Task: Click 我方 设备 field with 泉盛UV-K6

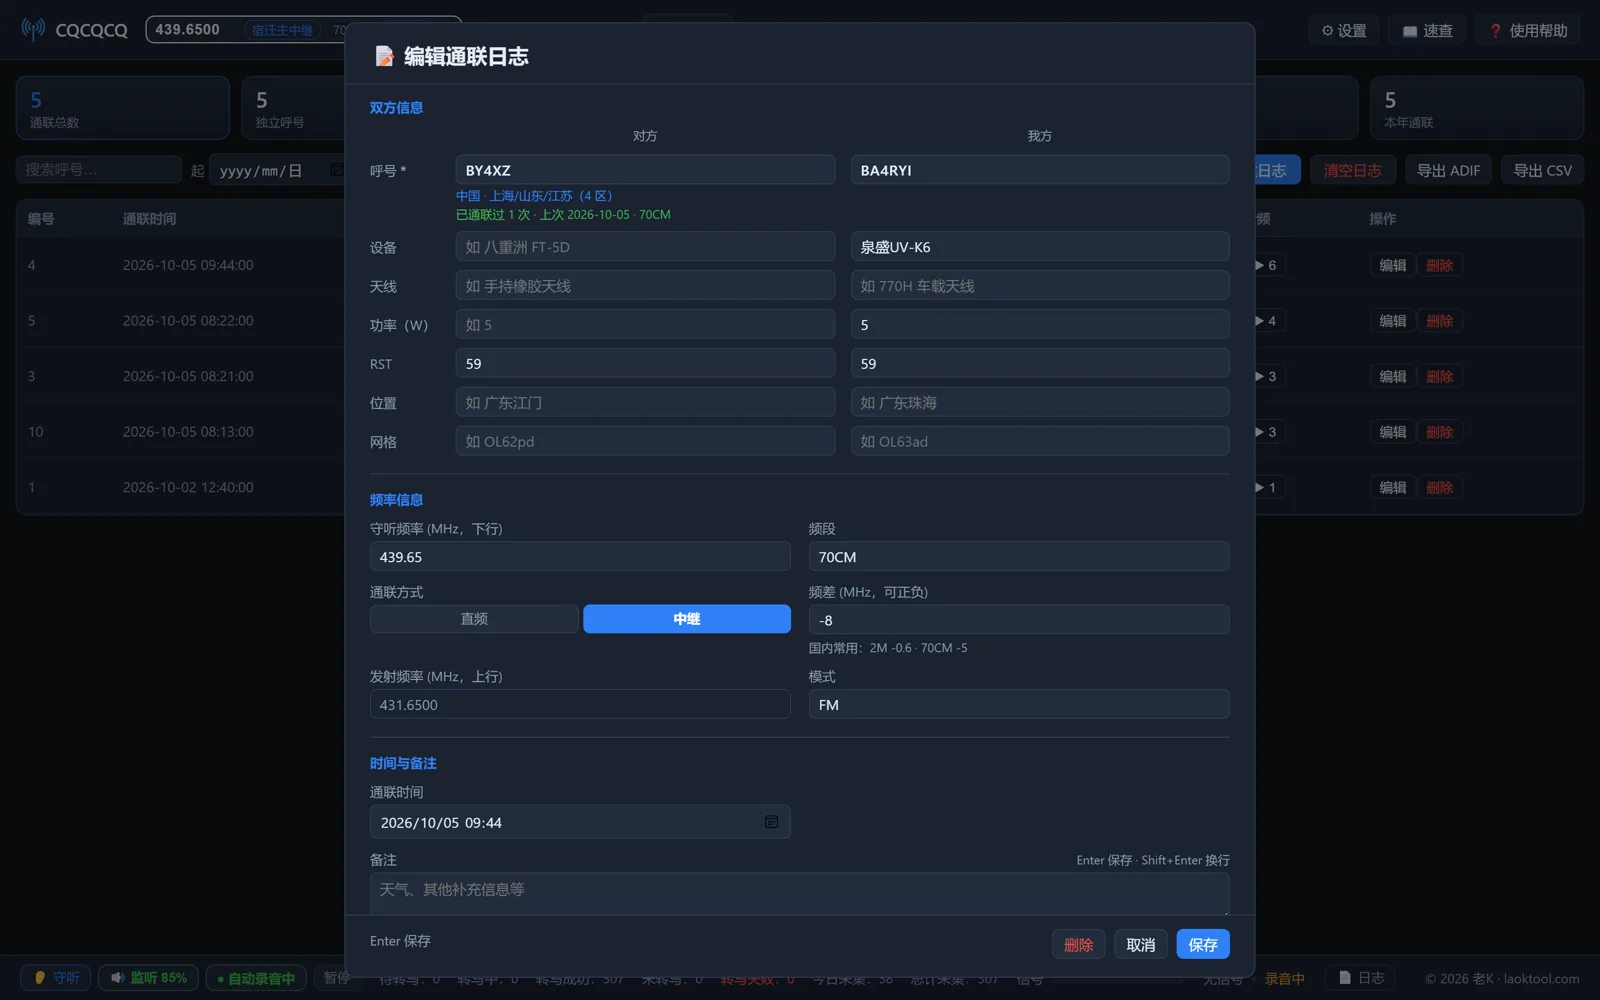Action: pos(1040,247)
